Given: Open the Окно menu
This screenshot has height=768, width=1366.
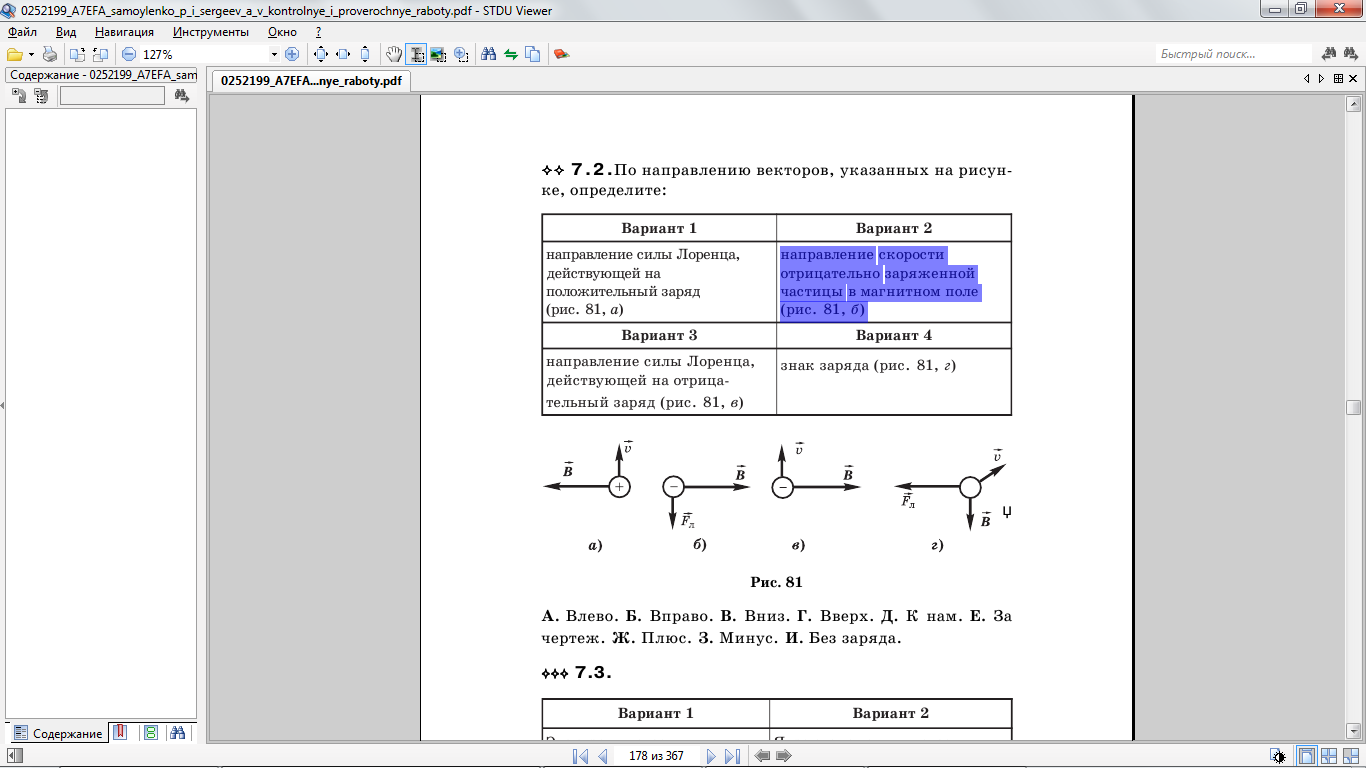Looking at the screenshot, I should click(x=282, y=32).
